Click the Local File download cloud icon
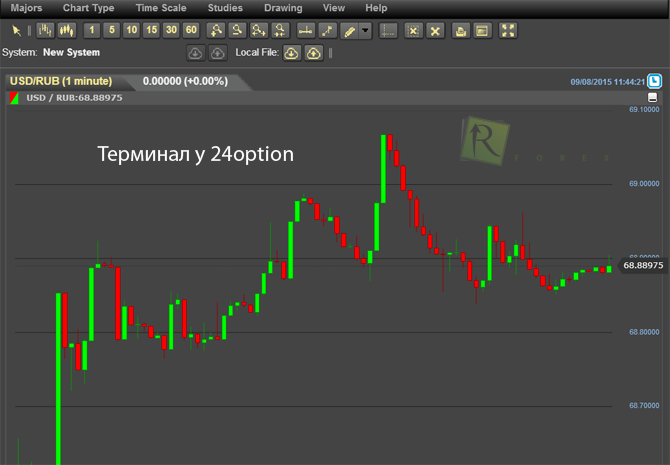670x465 pixels. 292,53
